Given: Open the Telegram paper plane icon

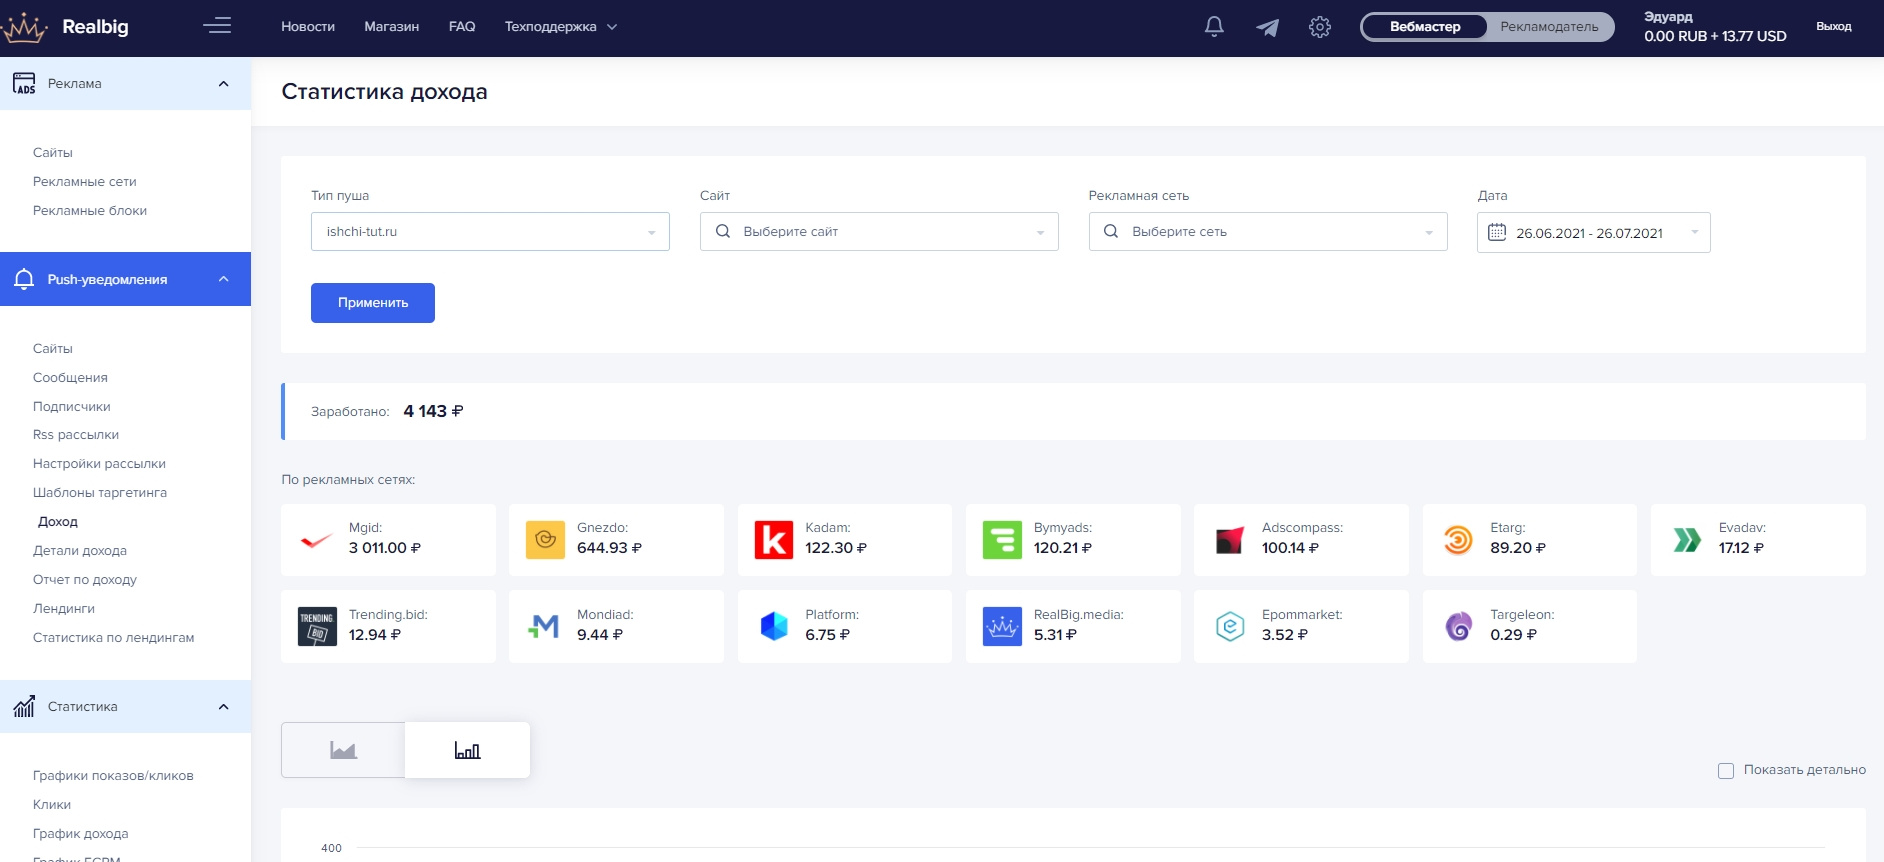Looking at the screenshot, I should (1267, 27).
